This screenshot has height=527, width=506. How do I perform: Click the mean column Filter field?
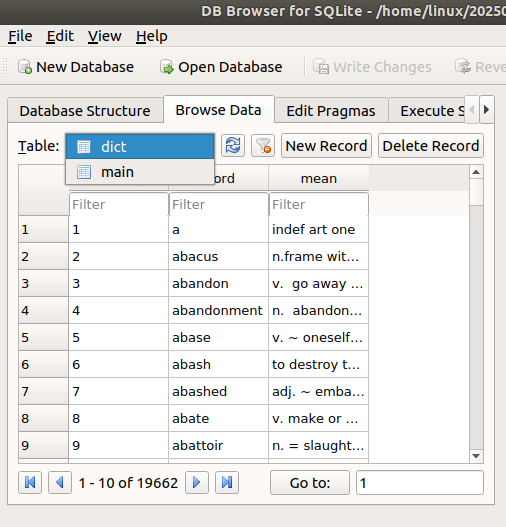click(x=319, y=204)
